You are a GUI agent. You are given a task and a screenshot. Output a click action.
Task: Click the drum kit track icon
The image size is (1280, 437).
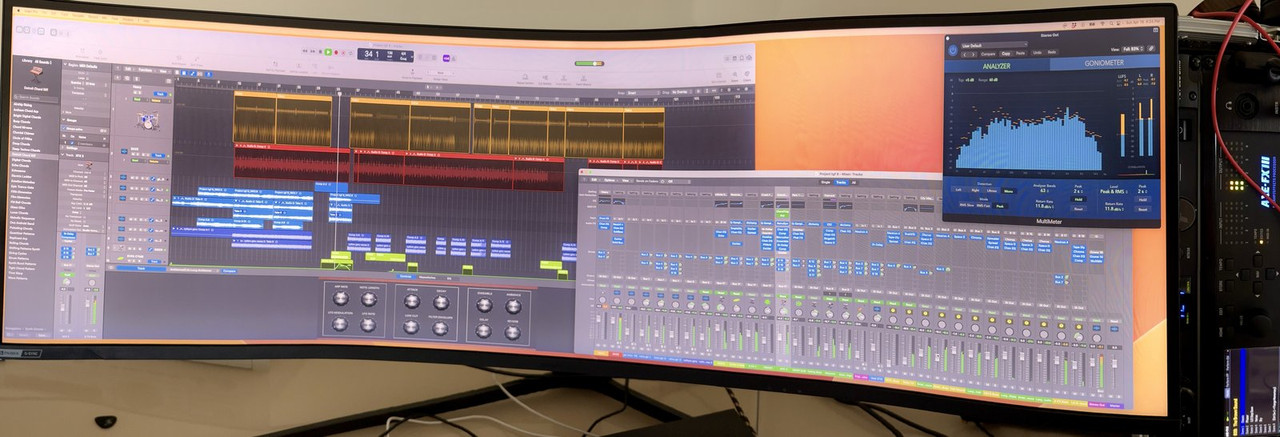point(150,120)
